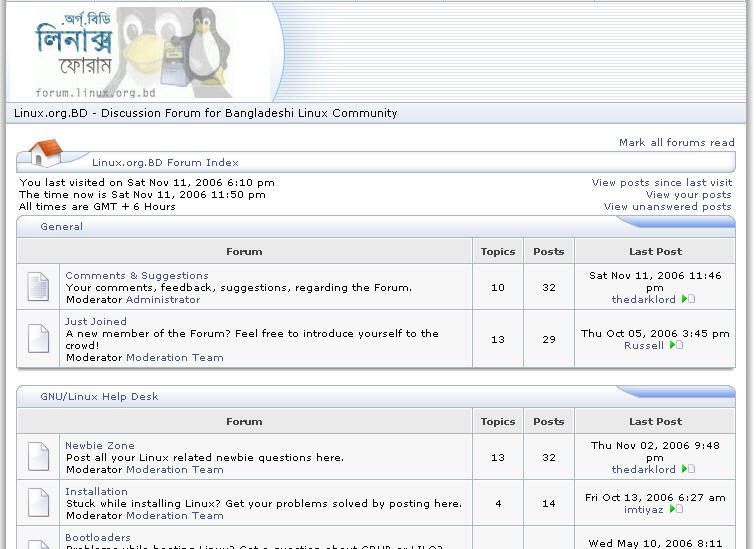Open the GNU/Linux Help Desk category
756x549 pixels.
pos(99,396)
